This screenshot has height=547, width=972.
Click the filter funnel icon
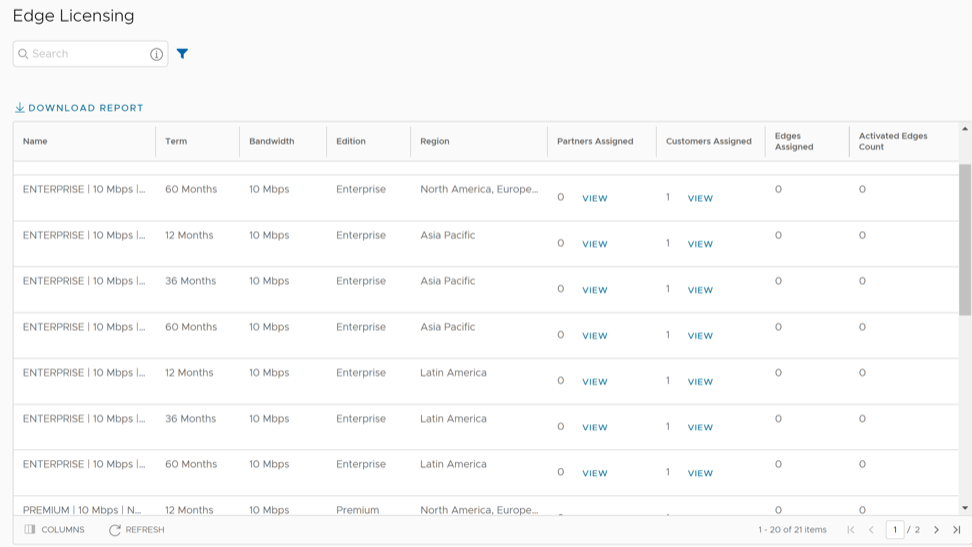182,54
